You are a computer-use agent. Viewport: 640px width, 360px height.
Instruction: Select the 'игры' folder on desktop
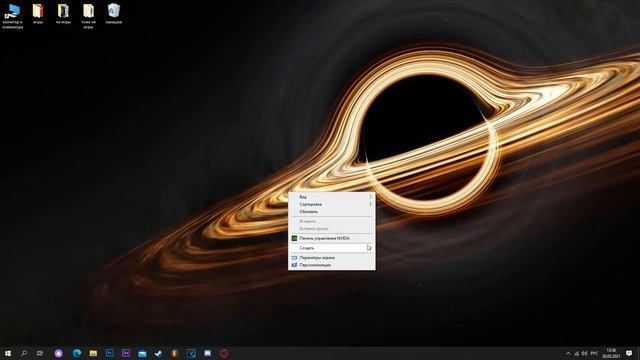(38, 14)
